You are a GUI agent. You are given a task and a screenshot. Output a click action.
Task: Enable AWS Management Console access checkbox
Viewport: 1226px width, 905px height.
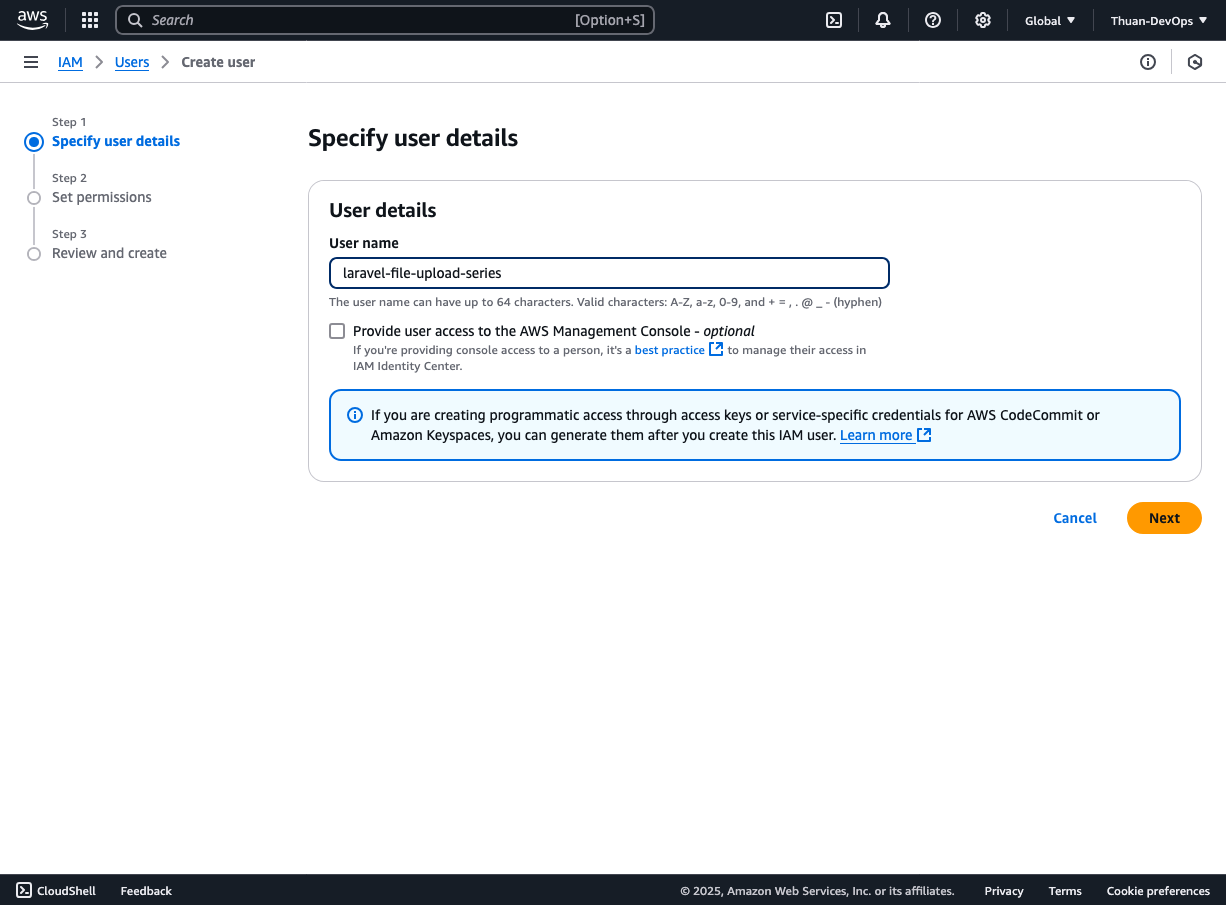[337, 331]
